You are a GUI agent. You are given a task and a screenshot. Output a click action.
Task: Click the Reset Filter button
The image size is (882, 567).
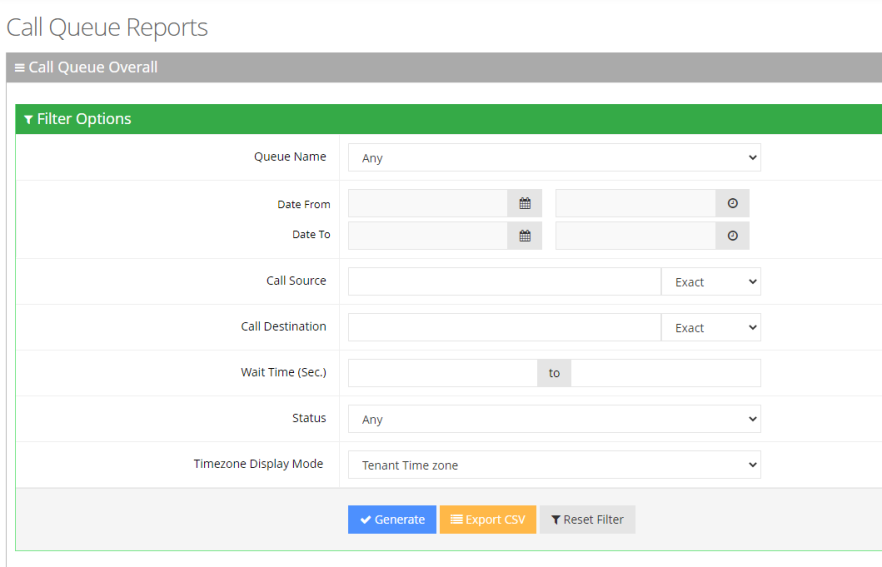(x=587, y=520)
